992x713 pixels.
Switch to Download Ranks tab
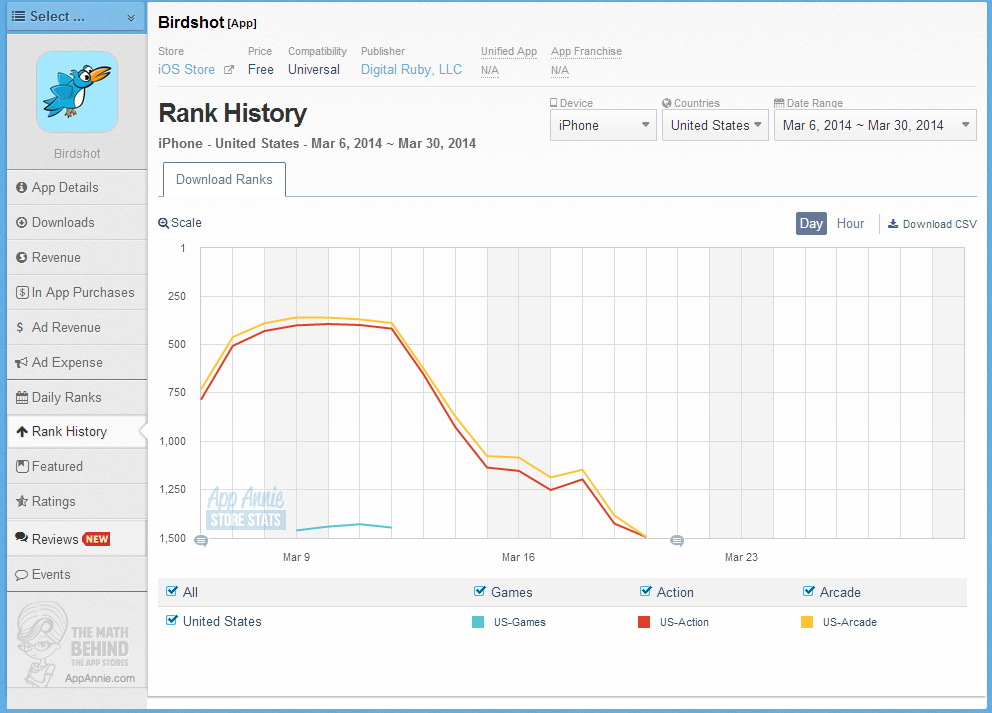pyautogui.click(x=224, y=180)
